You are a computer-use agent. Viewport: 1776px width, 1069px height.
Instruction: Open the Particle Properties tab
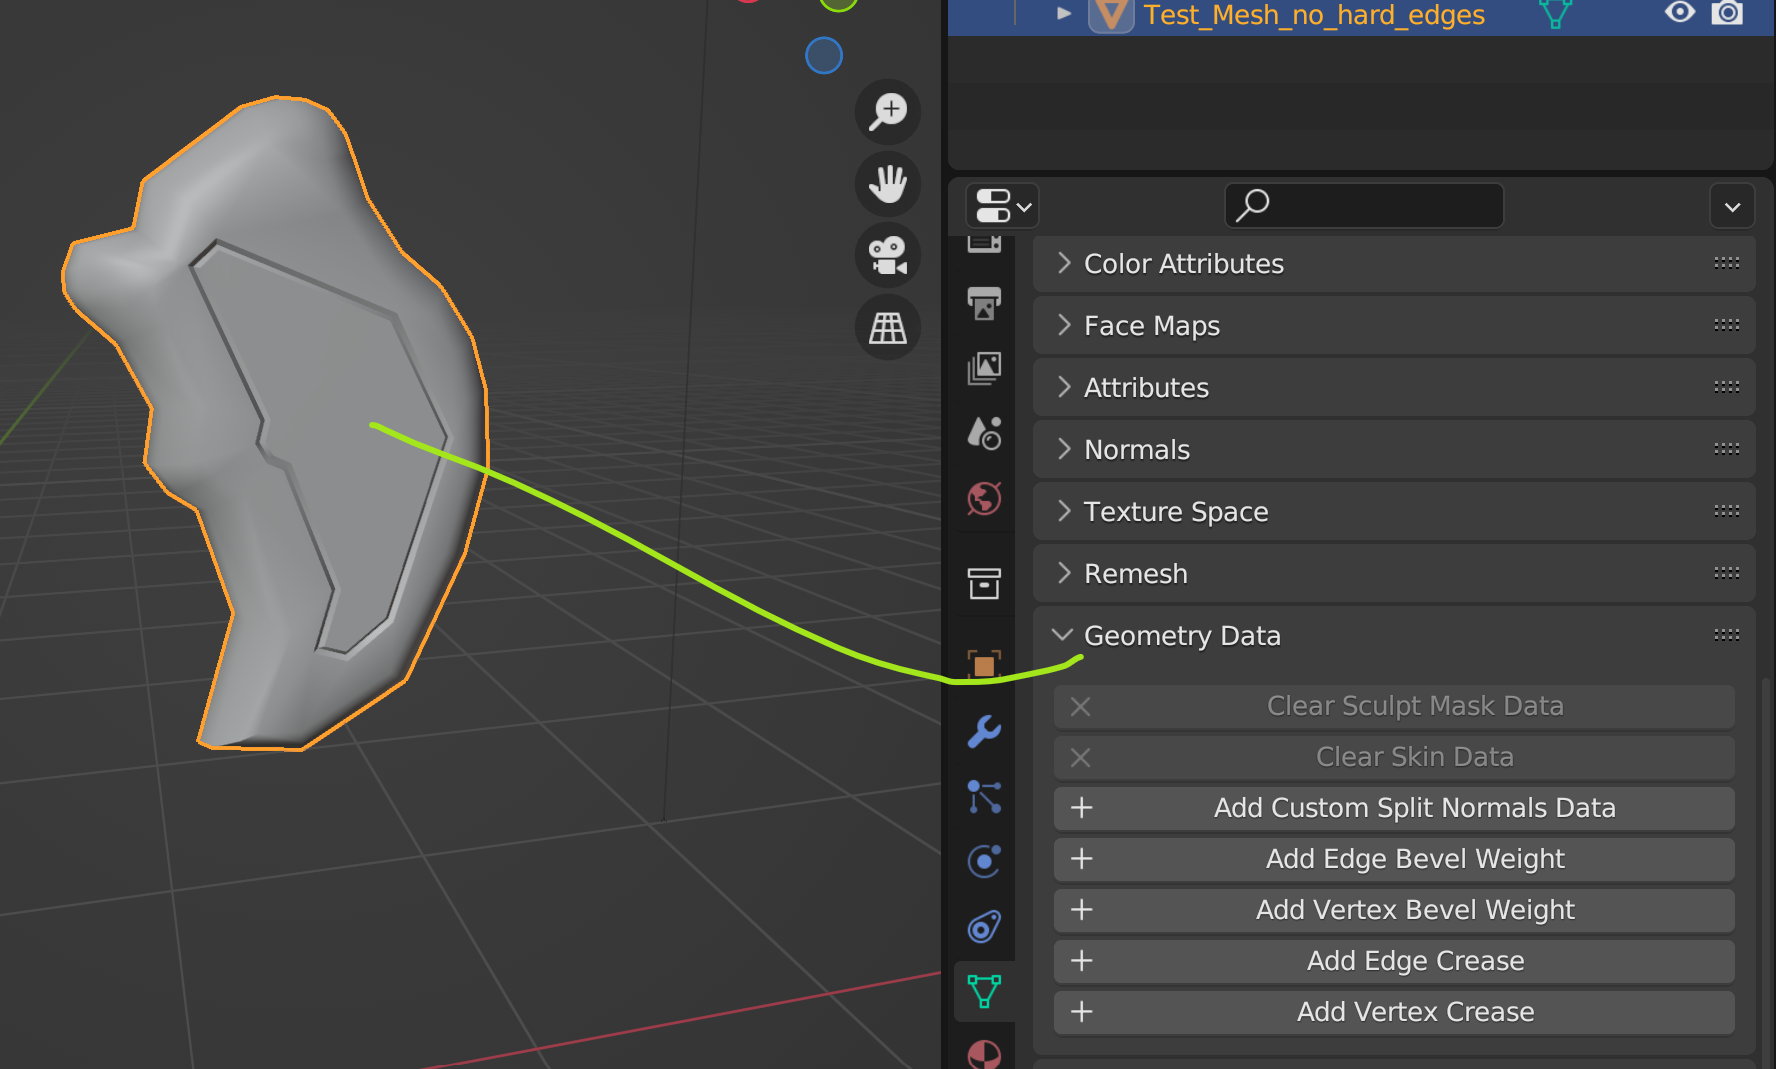[985, 798]
